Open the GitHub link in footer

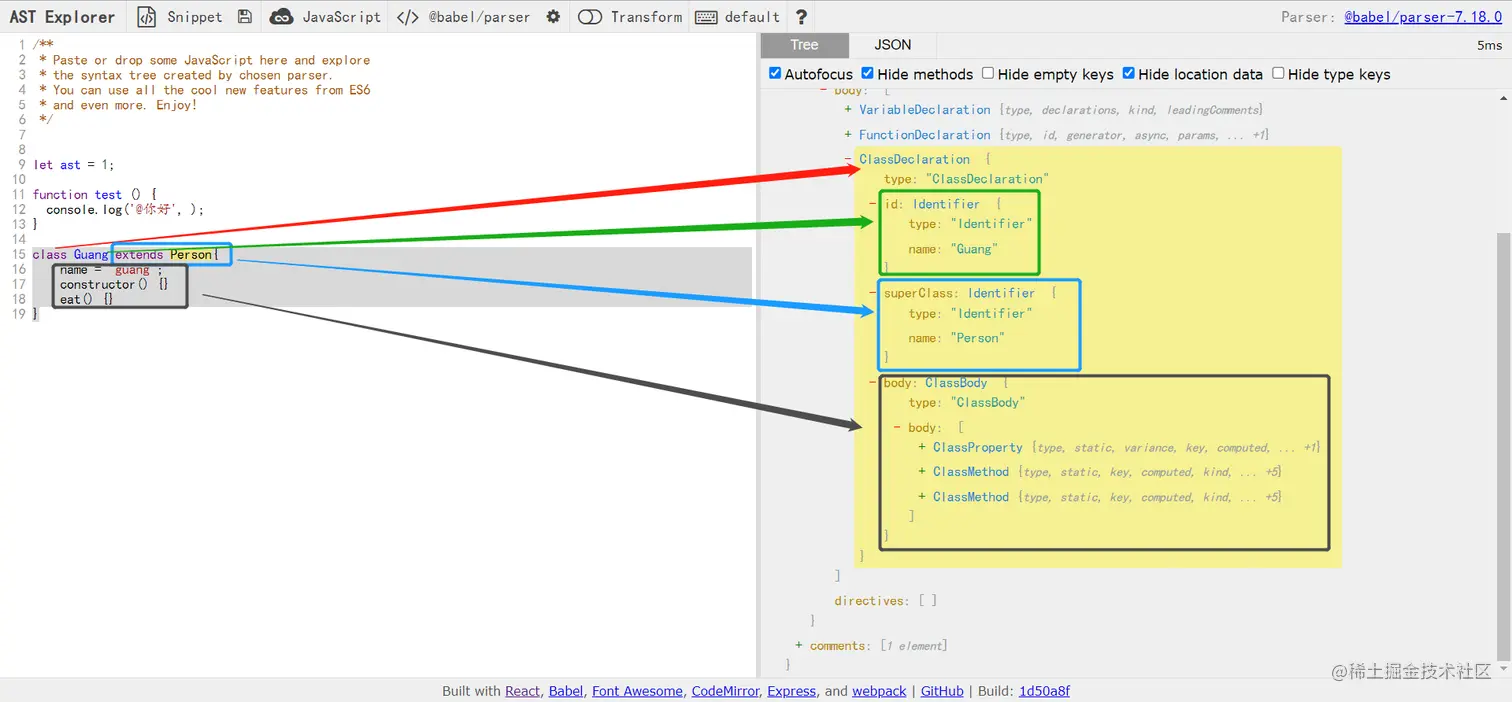pos(942,691)
